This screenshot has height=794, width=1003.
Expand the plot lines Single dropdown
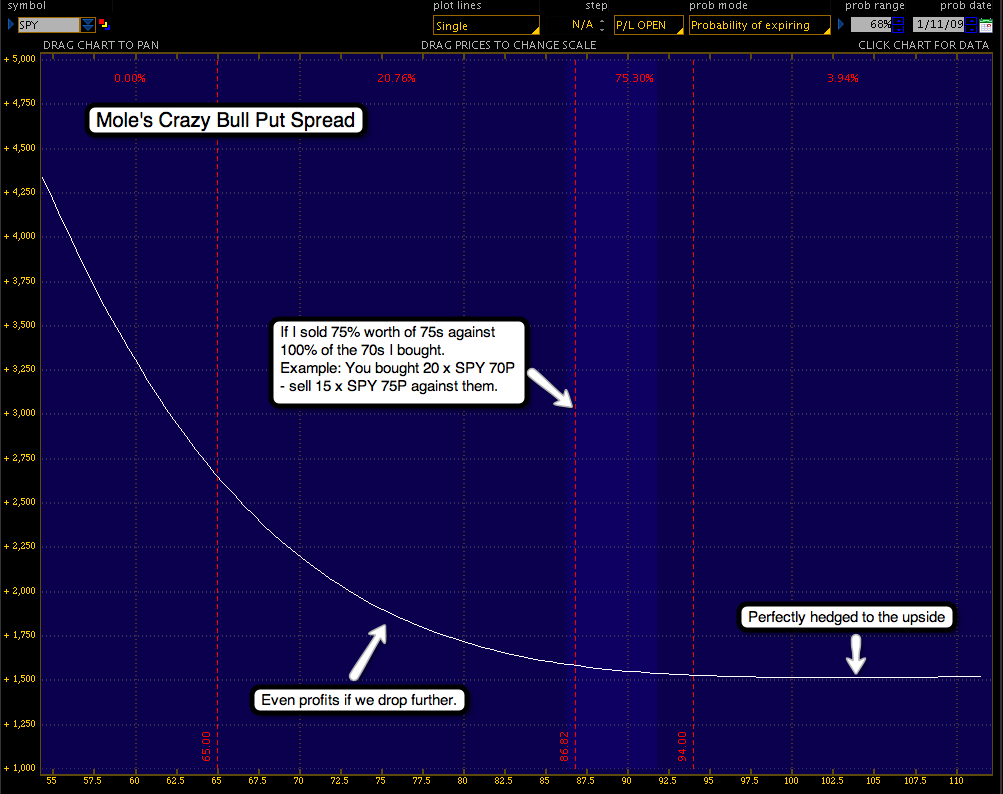(486, 25)
